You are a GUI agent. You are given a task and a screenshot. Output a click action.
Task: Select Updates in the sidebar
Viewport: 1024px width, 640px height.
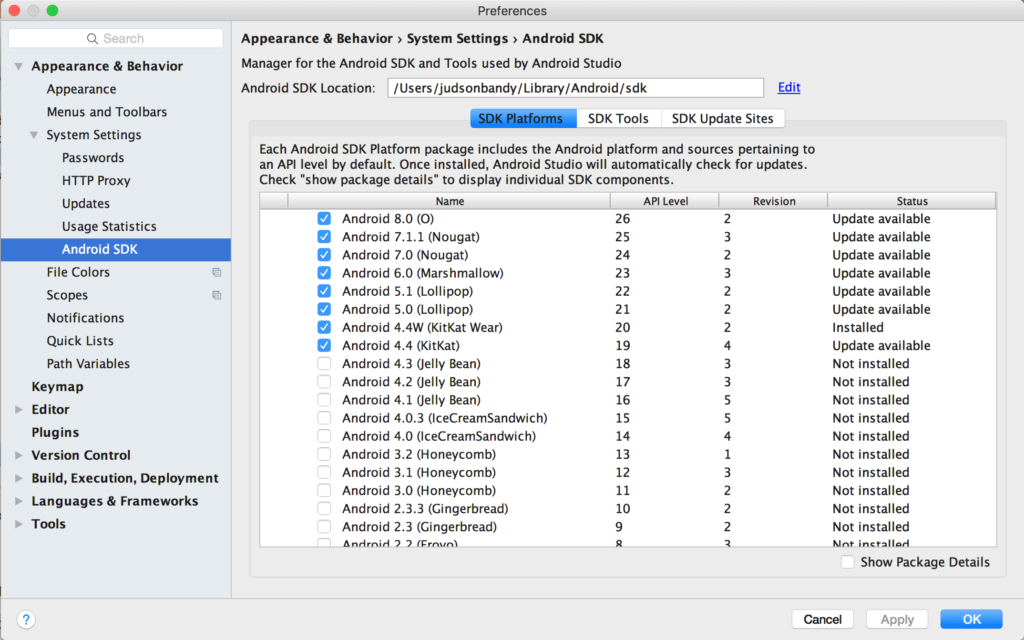pos(86,203)
